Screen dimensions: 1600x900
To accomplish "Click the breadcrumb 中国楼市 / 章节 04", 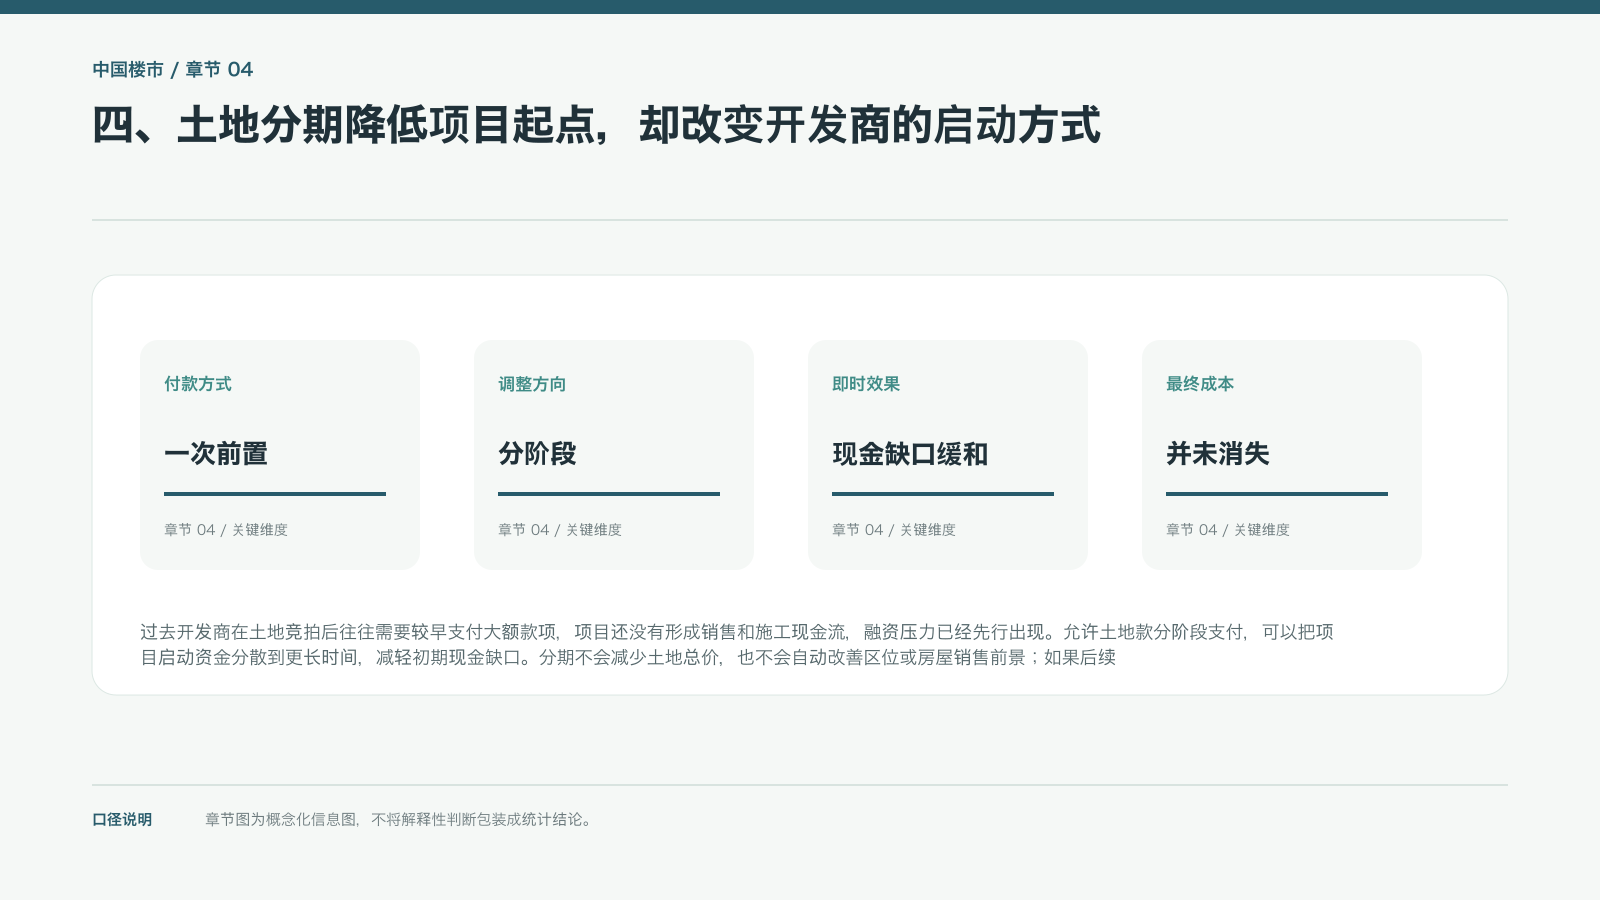I will [x=173, y=70].
